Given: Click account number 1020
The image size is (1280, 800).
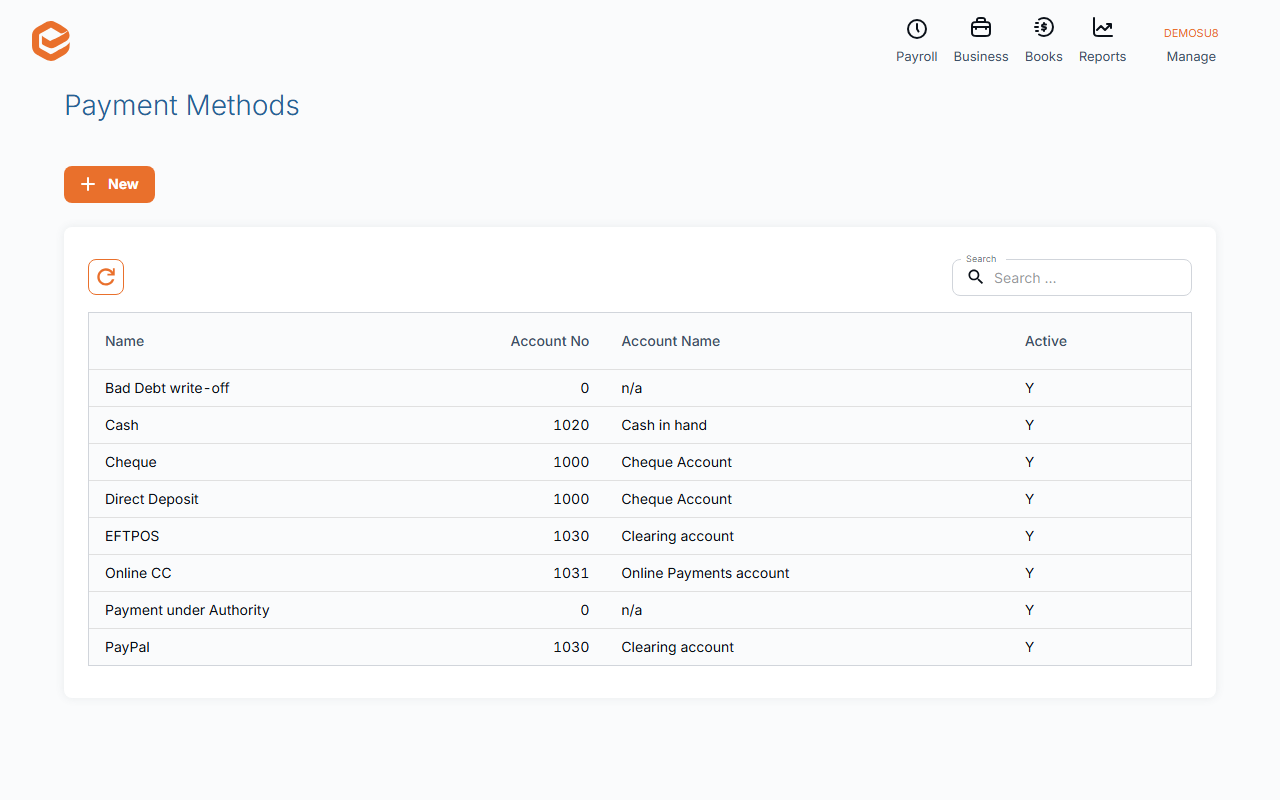Looking at the screenshot, I should click(x=571, y=425).
